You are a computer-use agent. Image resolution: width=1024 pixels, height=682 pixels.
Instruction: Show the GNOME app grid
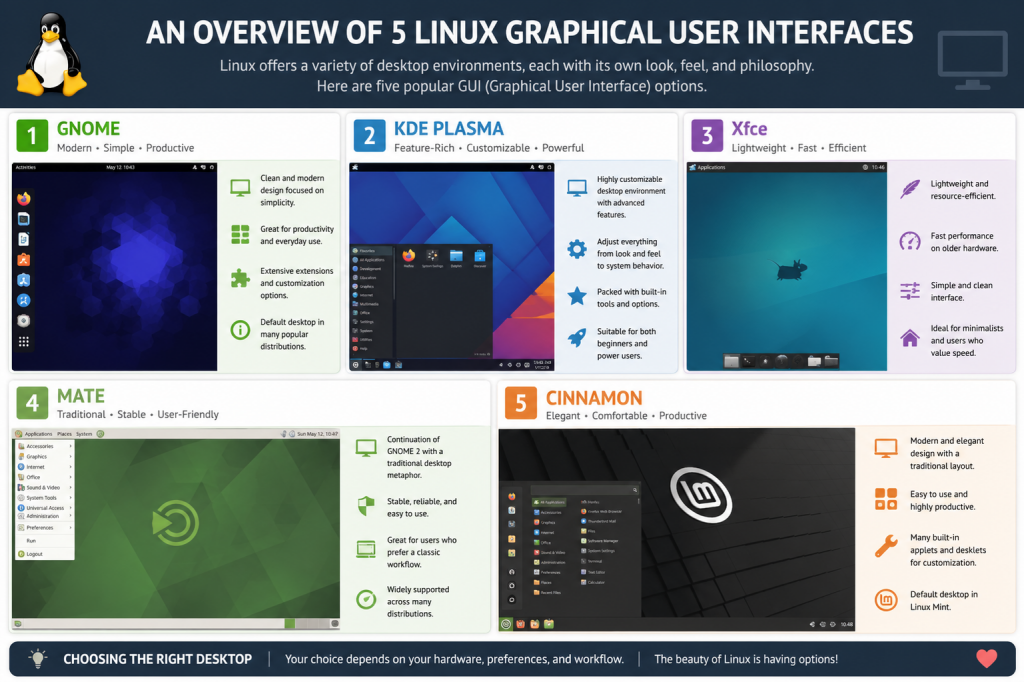(x=24, y=342)
